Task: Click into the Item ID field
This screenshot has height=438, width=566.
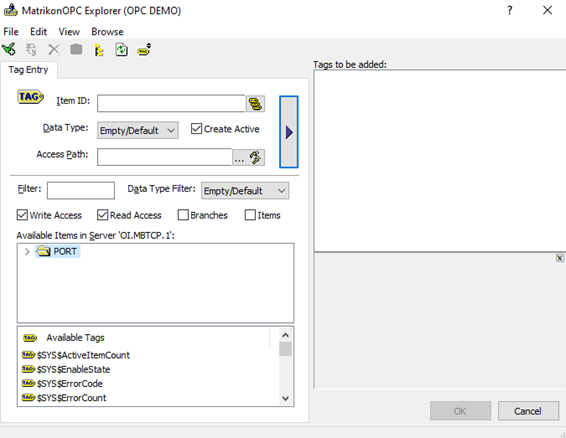Action: [171, 104]
